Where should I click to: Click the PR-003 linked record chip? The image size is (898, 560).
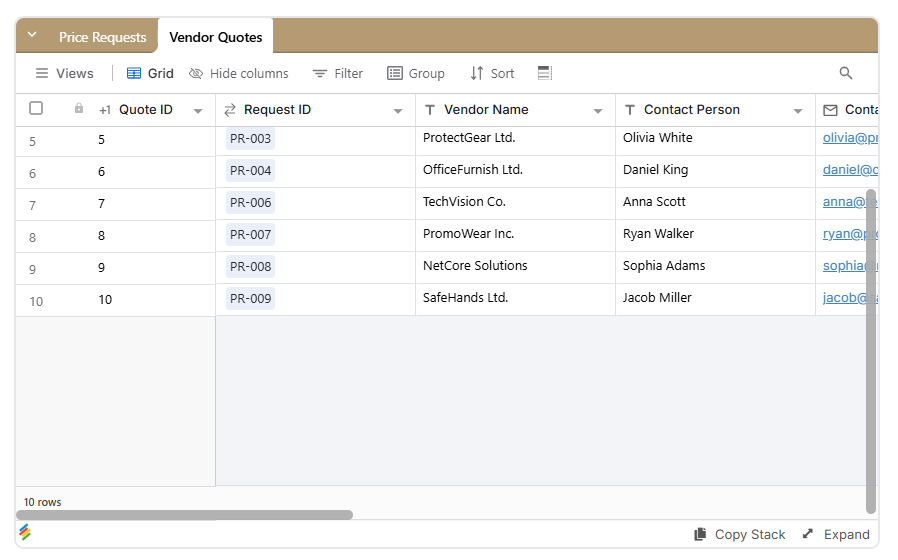(250, 139)
